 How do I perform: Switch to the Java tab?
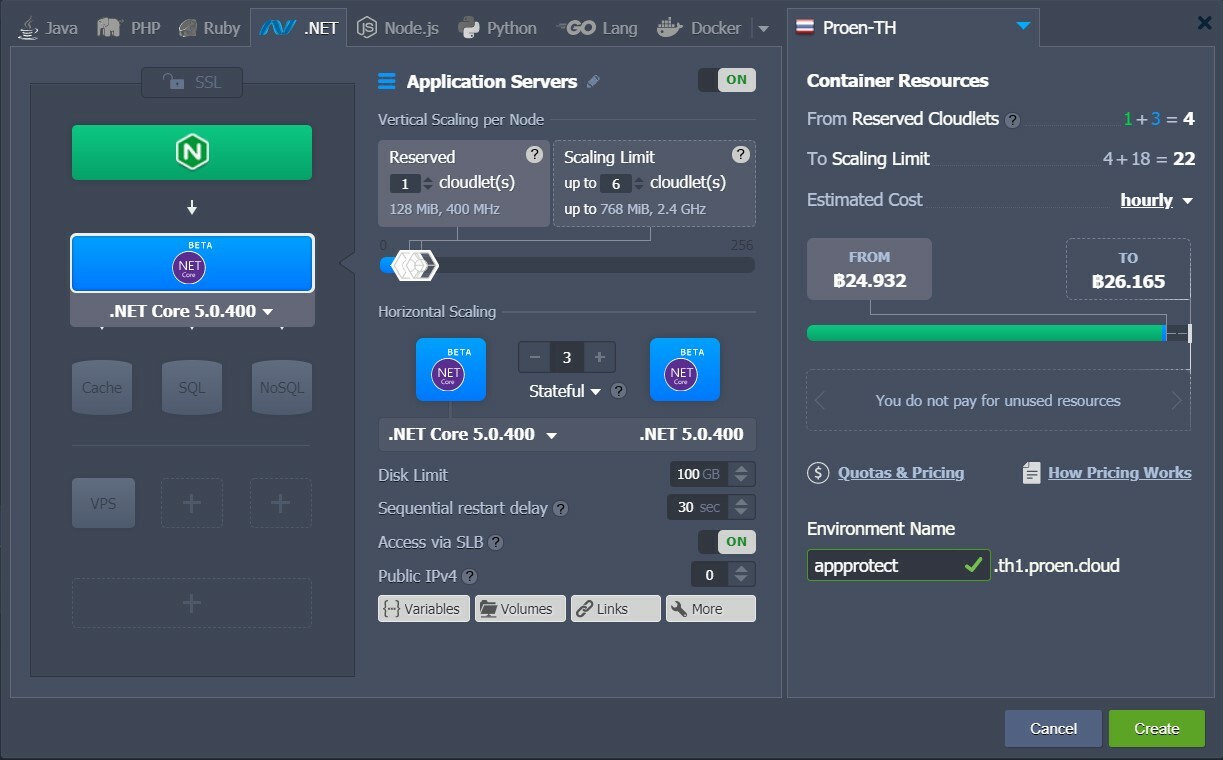[x=48, y=28]
